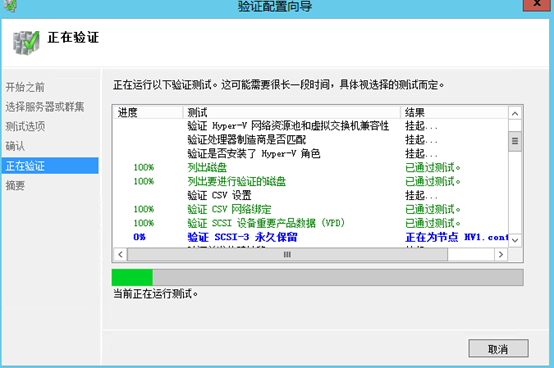Select the 验证 CSV 网络绑定 test row

click(x=311, y=209)
